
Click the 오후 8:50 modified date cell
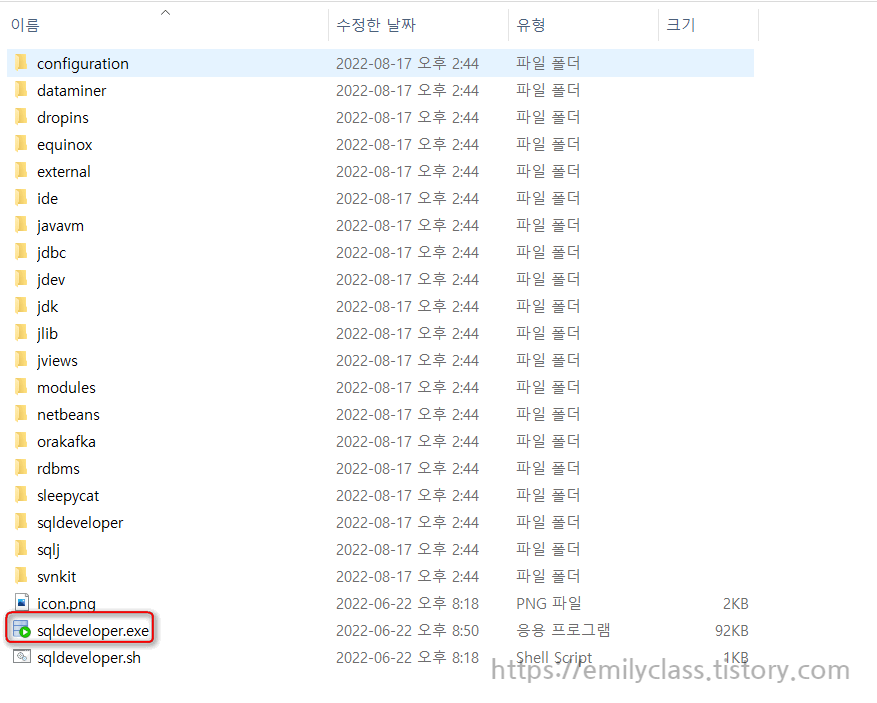point(407,631)
